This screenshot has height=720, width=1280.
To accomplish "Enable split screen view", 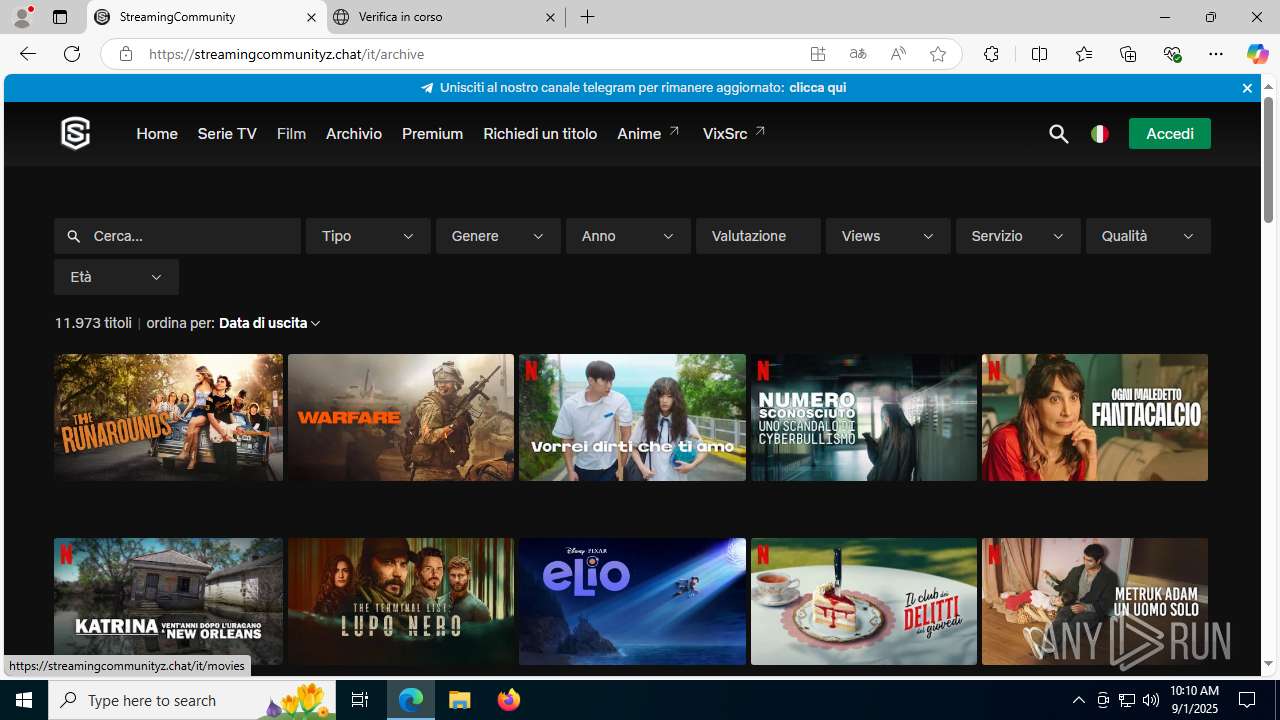I will click(x=1039, y=54).
